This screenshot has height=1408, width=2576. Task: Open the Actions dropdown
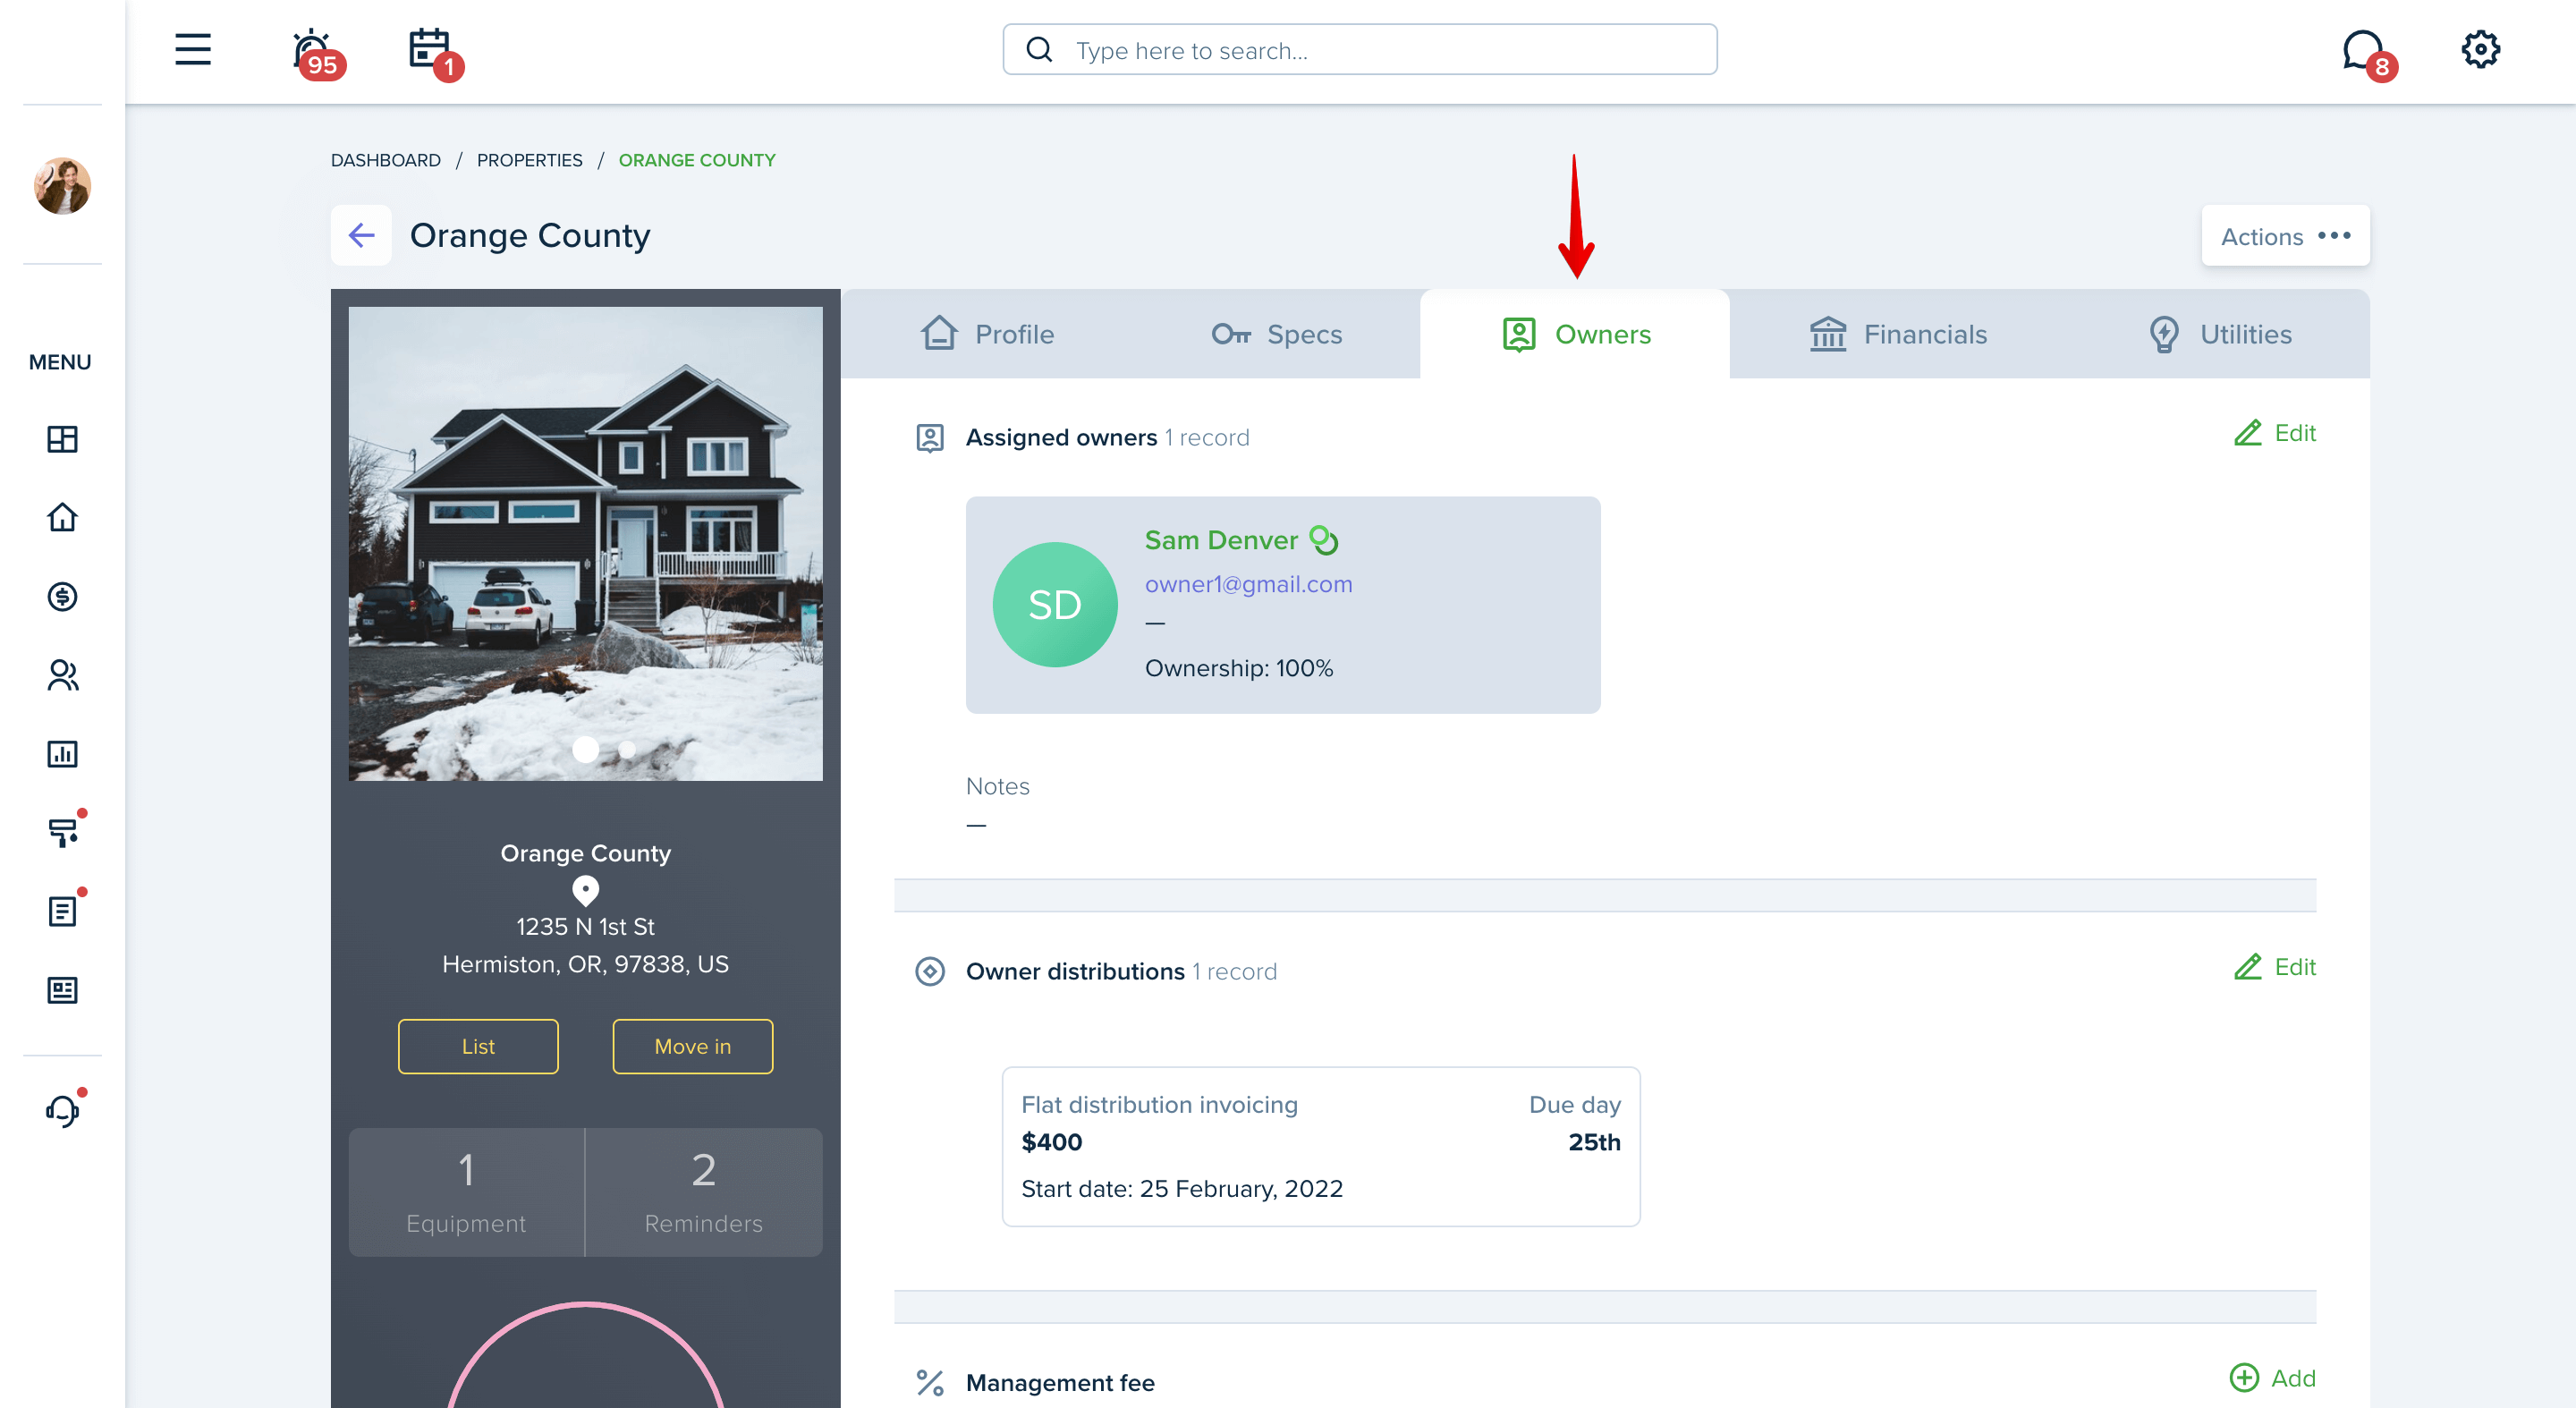click(x=2285, y=235)
